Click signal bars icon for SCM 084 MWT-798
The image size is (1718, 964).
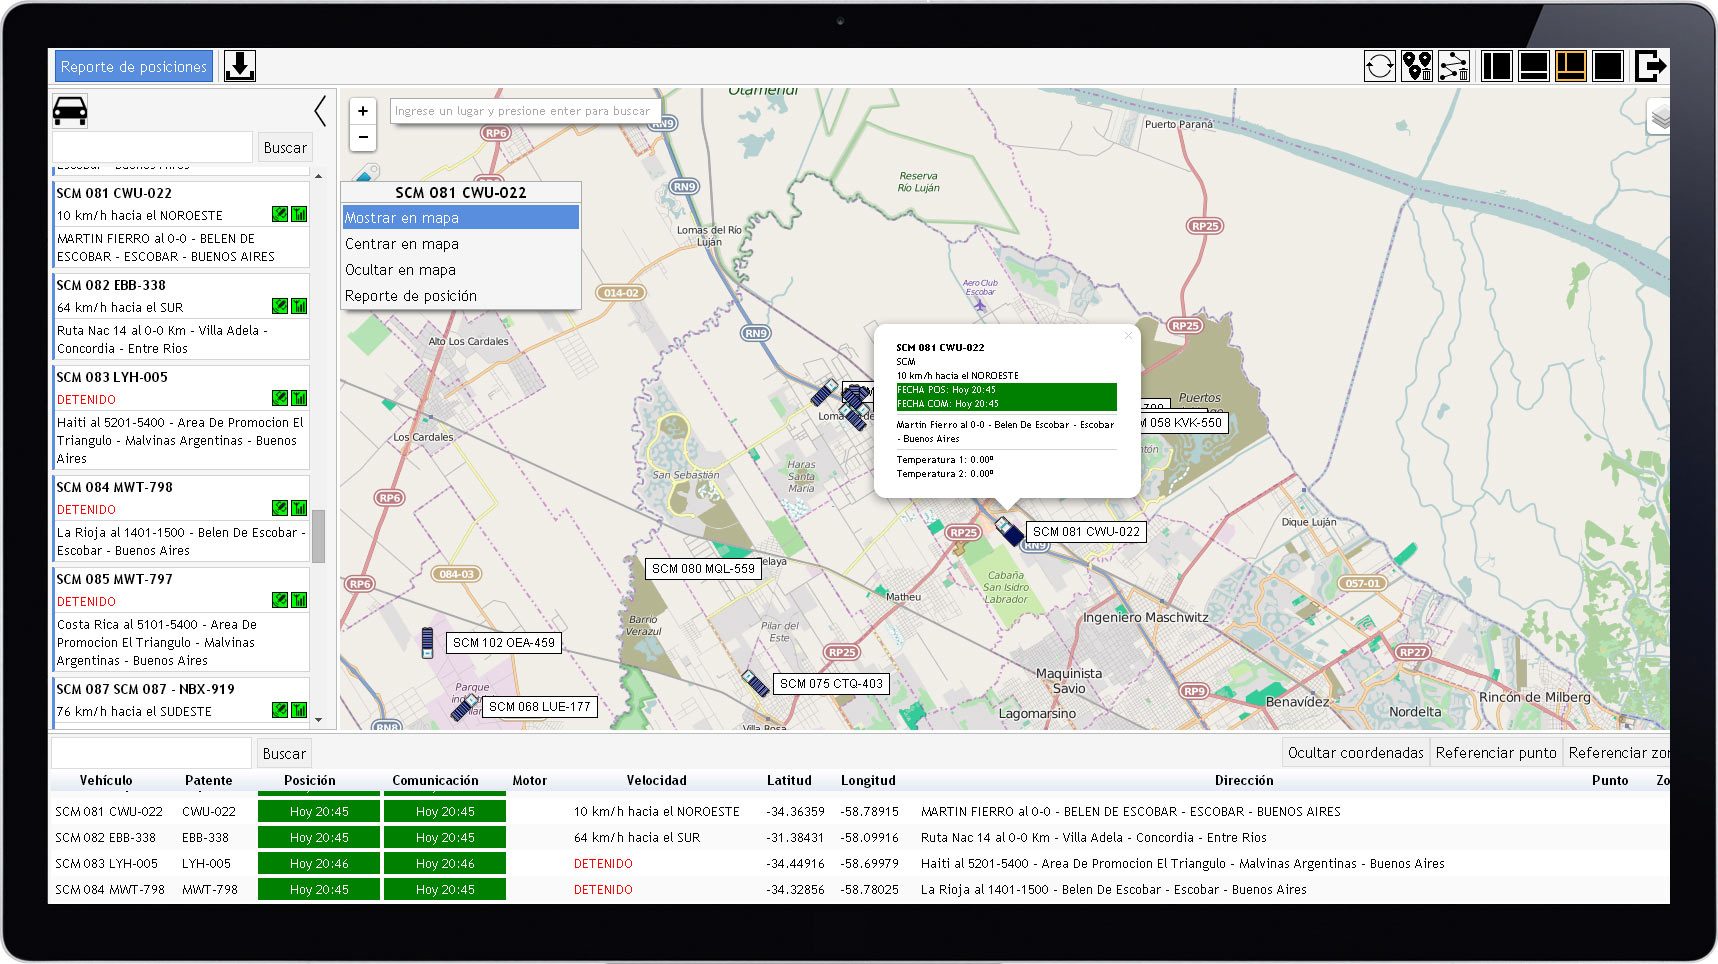coord(299,508)
